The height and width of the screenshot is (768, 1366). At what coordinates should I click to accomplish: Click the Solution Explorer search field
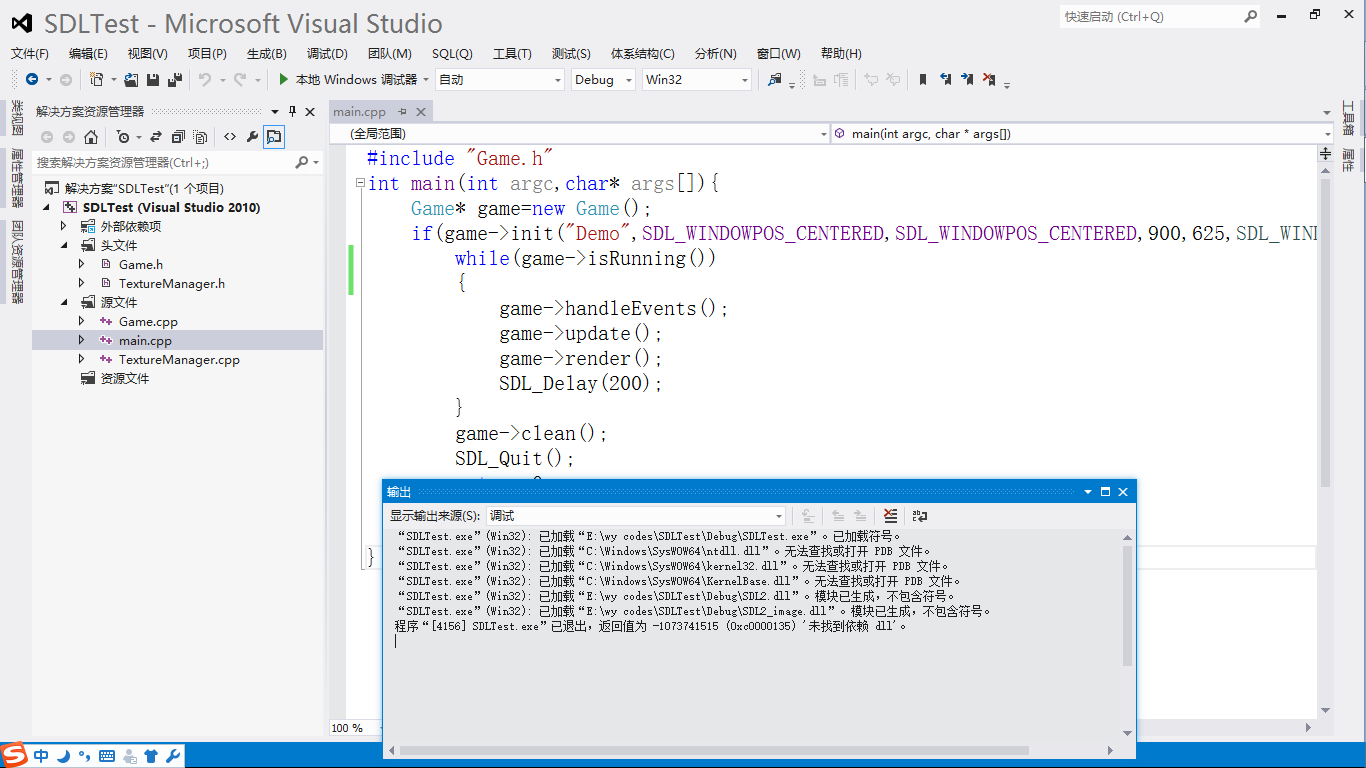pyautogui.click(x=165, y=162)
